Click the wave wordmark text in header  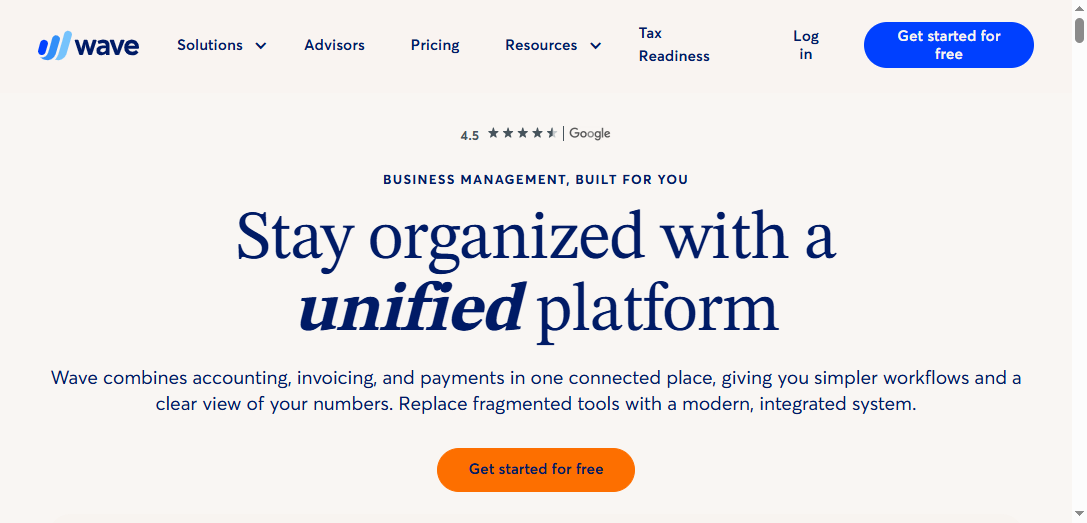(107, 46)
